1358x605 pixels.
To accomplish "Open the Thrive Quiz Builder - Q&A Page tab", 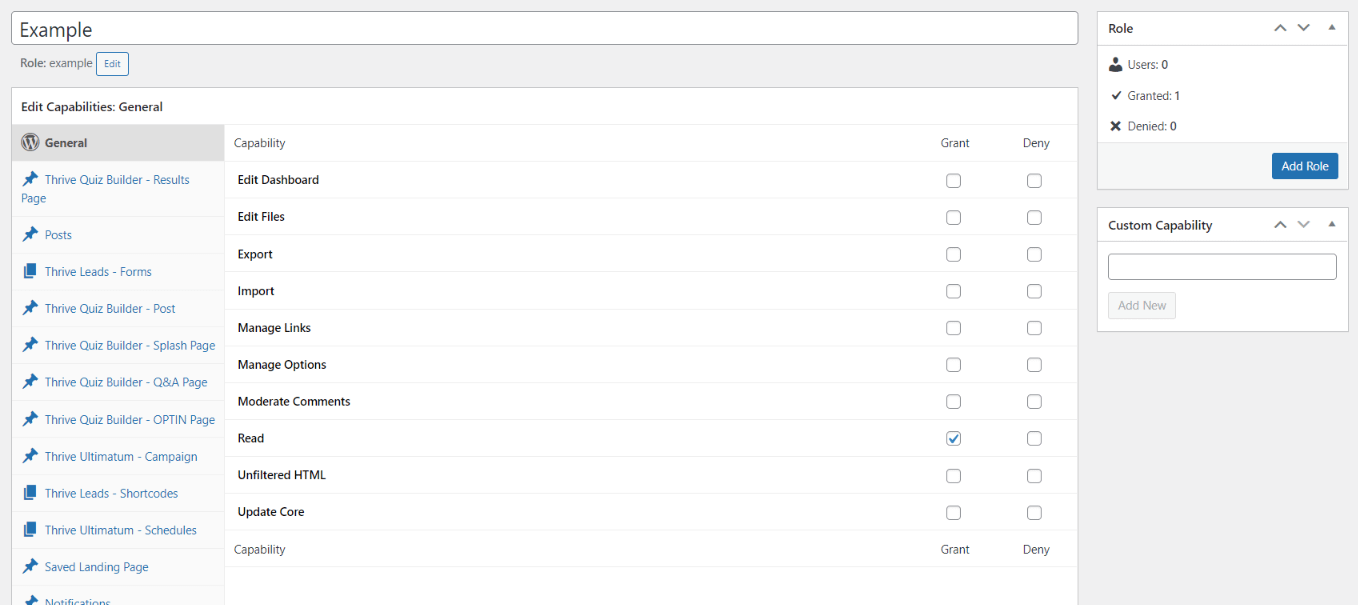I will (125, 382).
